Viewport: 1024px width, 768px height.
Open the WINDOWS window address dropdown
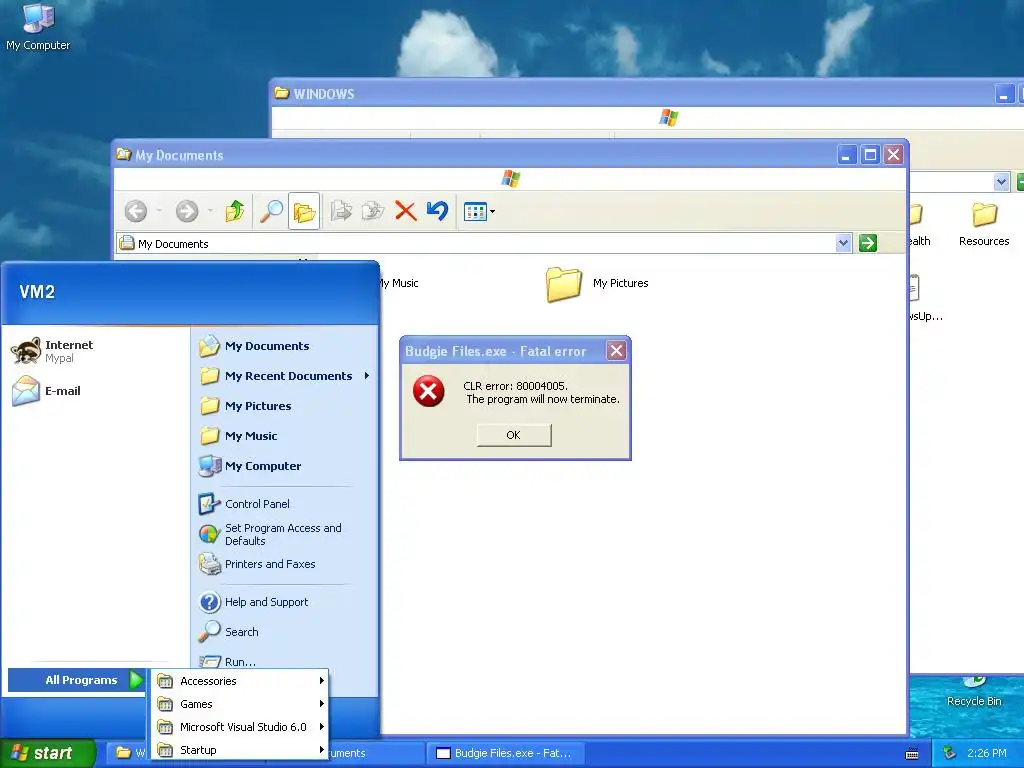click(x=1001, y=182)
